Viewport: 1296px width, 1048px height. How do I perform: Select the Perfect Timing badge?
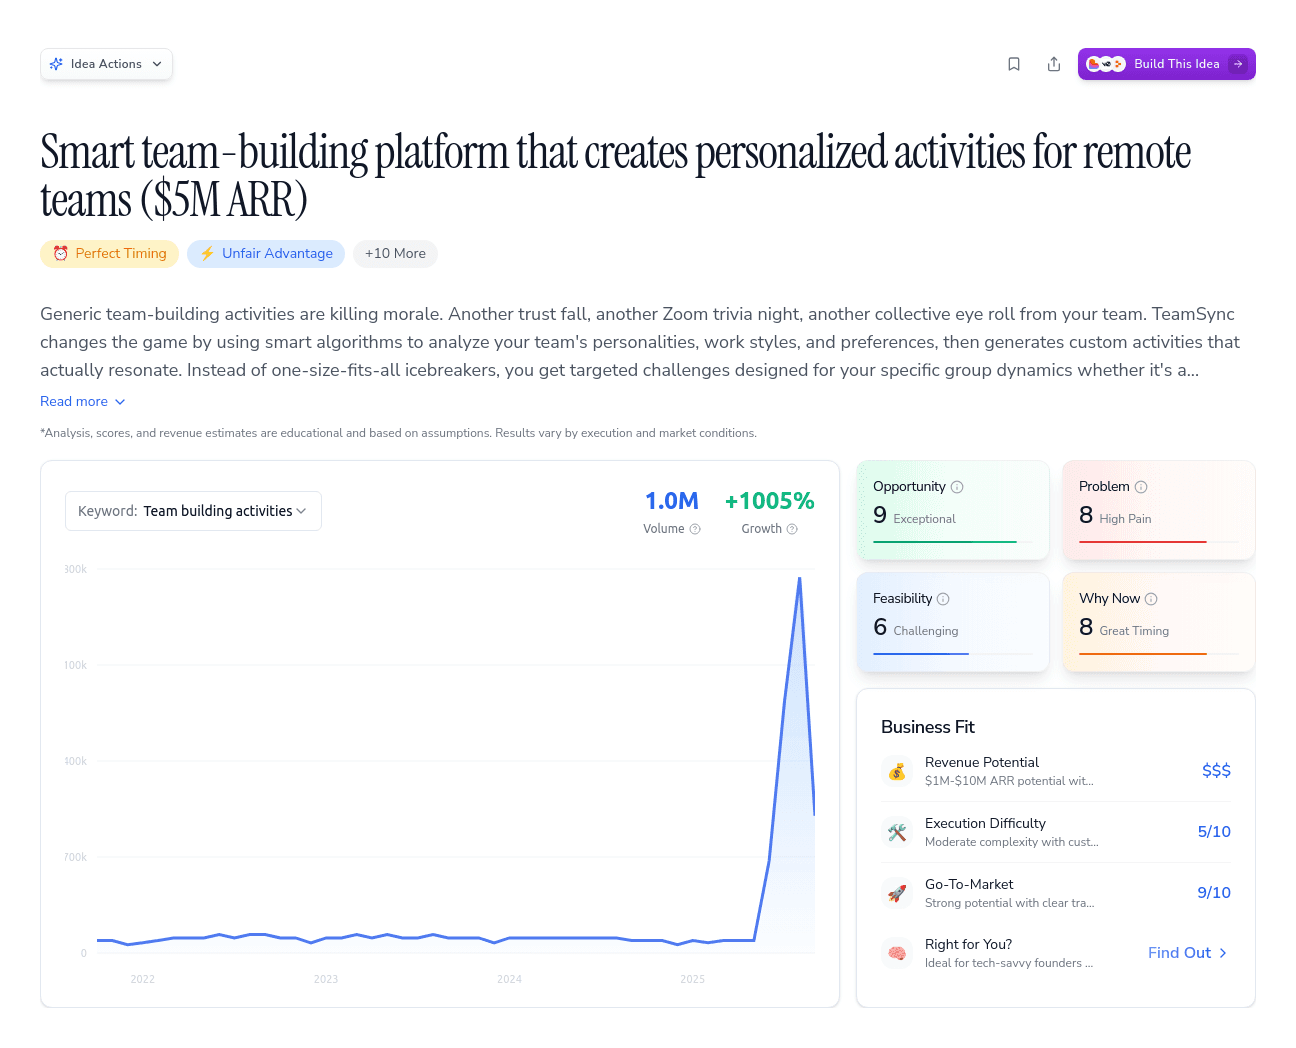pos(109,254)
